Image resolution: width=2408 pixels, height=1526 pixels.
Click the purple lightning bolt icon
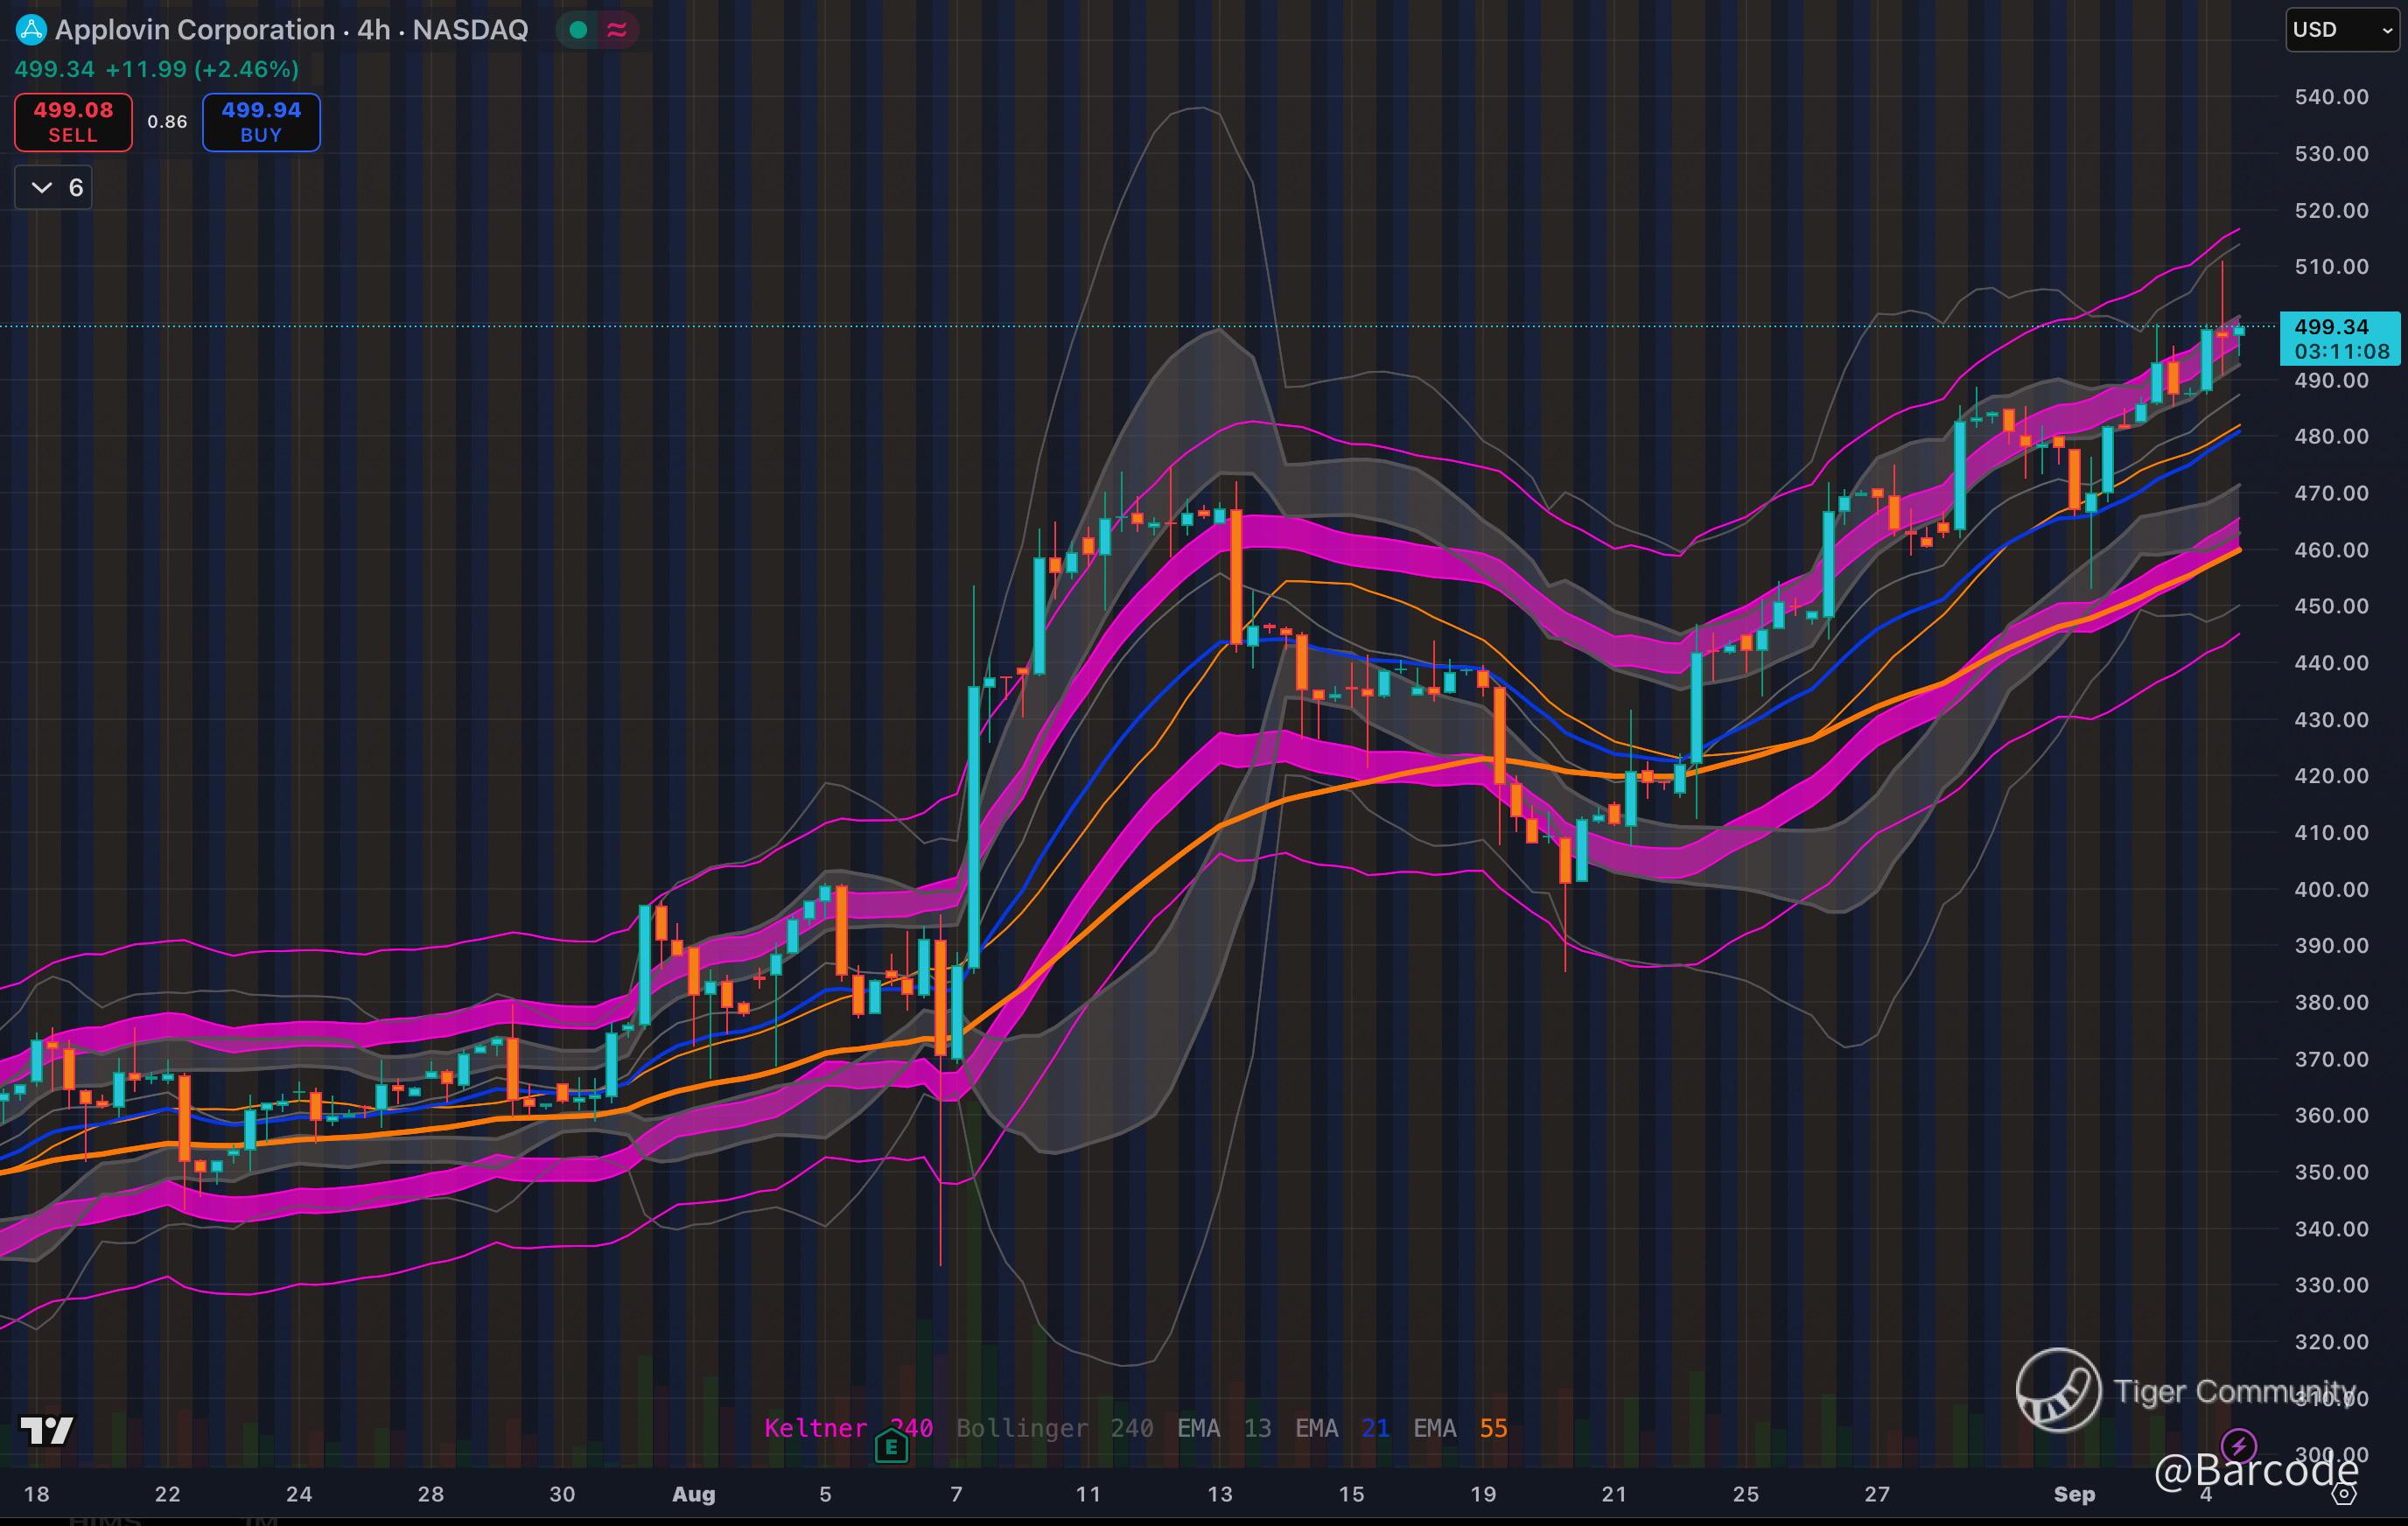(2238, 1445)
